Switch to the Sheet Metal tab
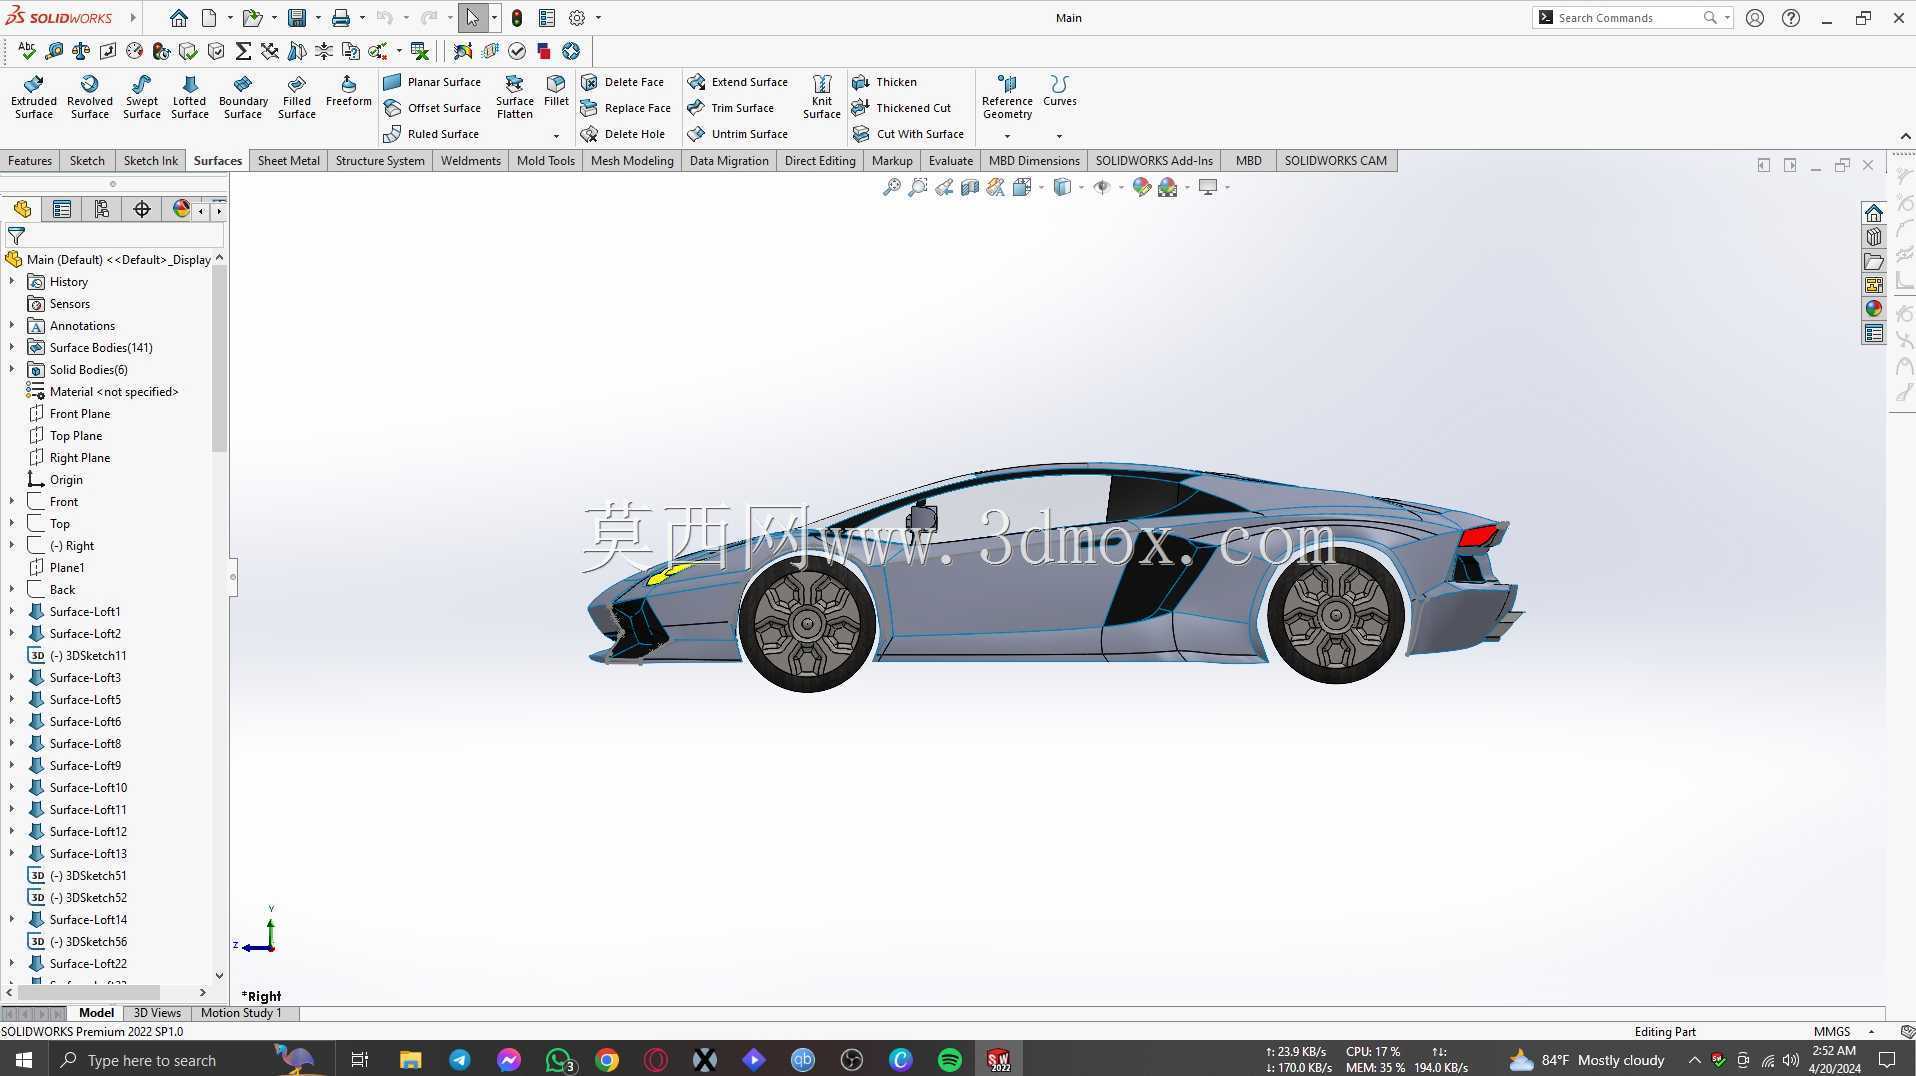Image resolution: width=1916 pixels, height=1076 pixels. click(x=289, y=160)
